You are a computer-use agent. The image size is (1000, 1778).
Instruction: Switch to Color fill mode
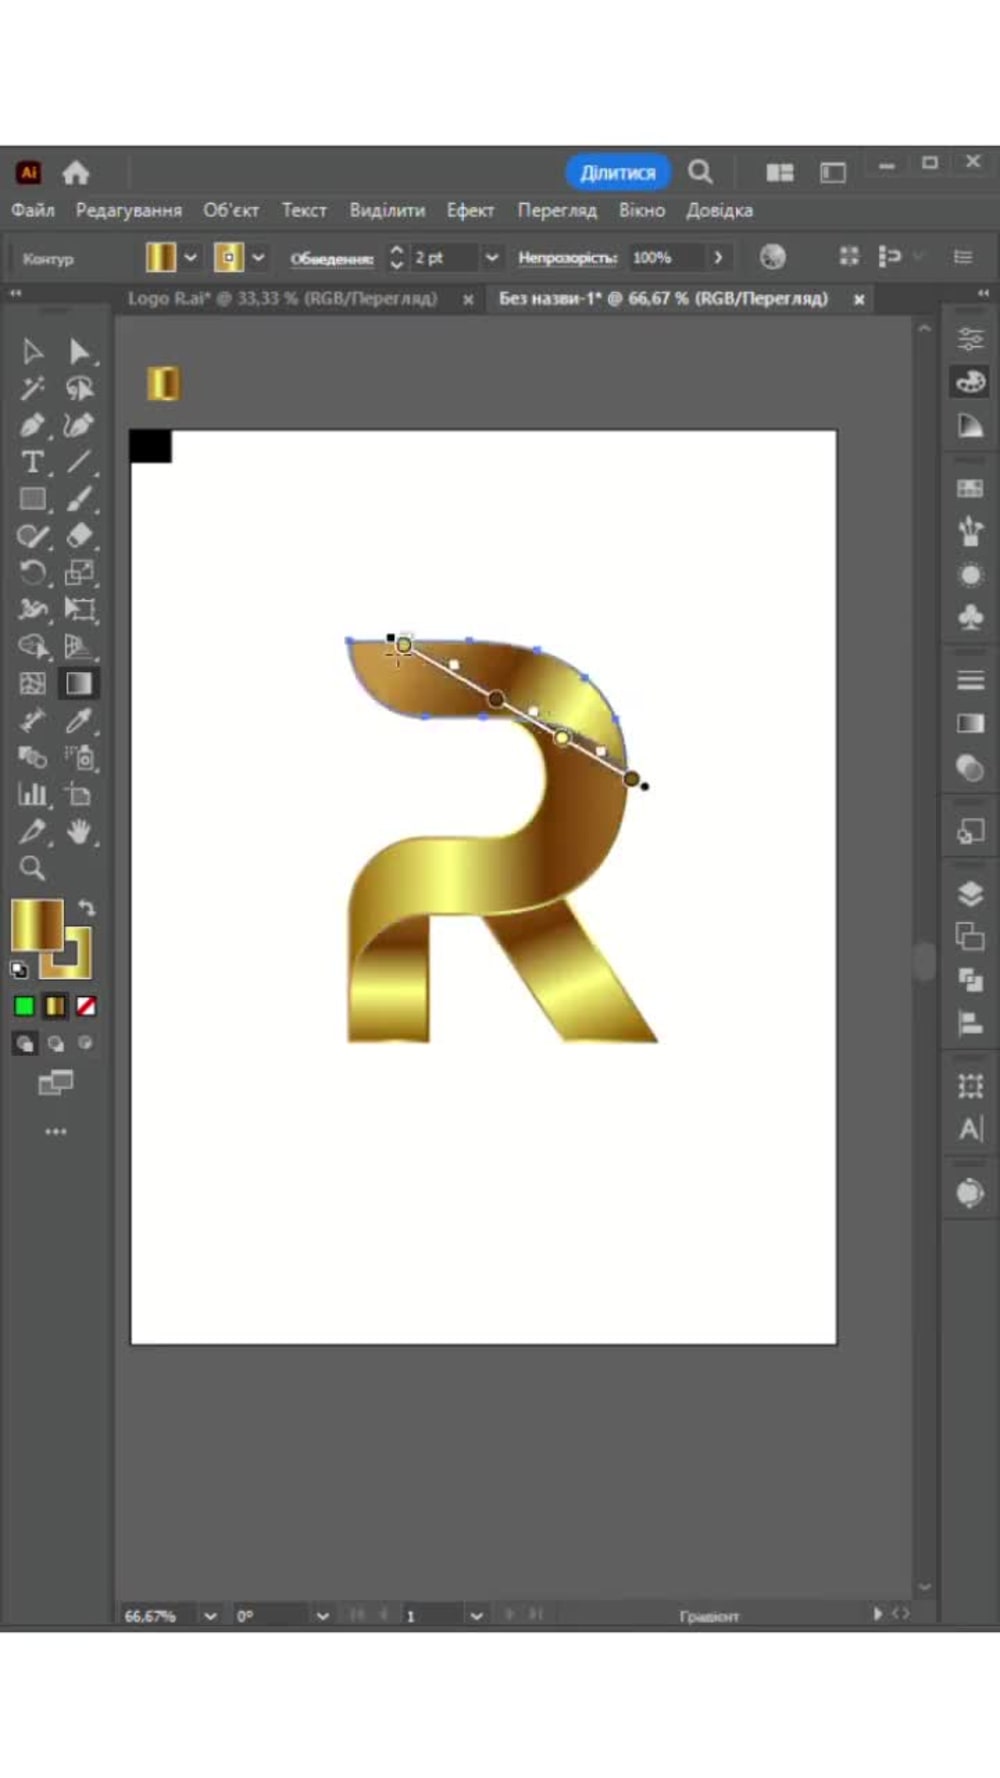[24, 1006]
